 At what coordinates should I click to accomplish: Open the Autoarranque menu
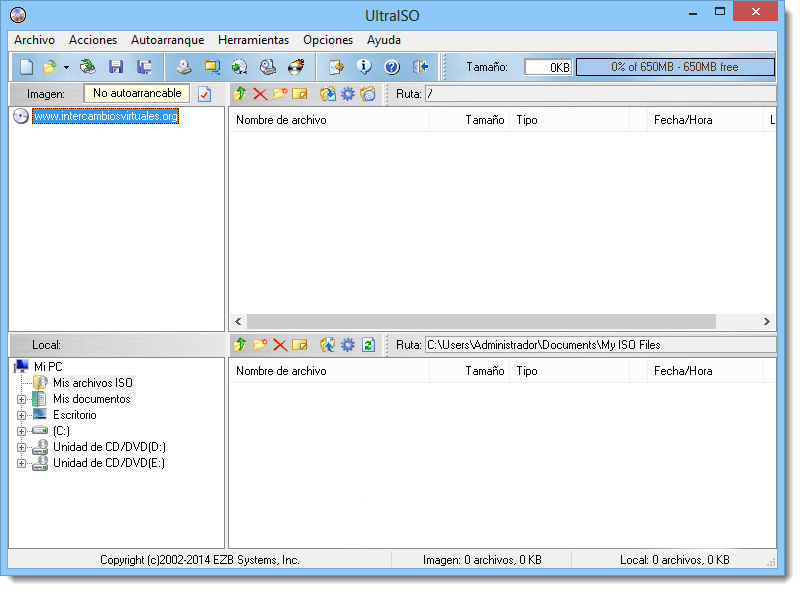(x=167, y=40)
